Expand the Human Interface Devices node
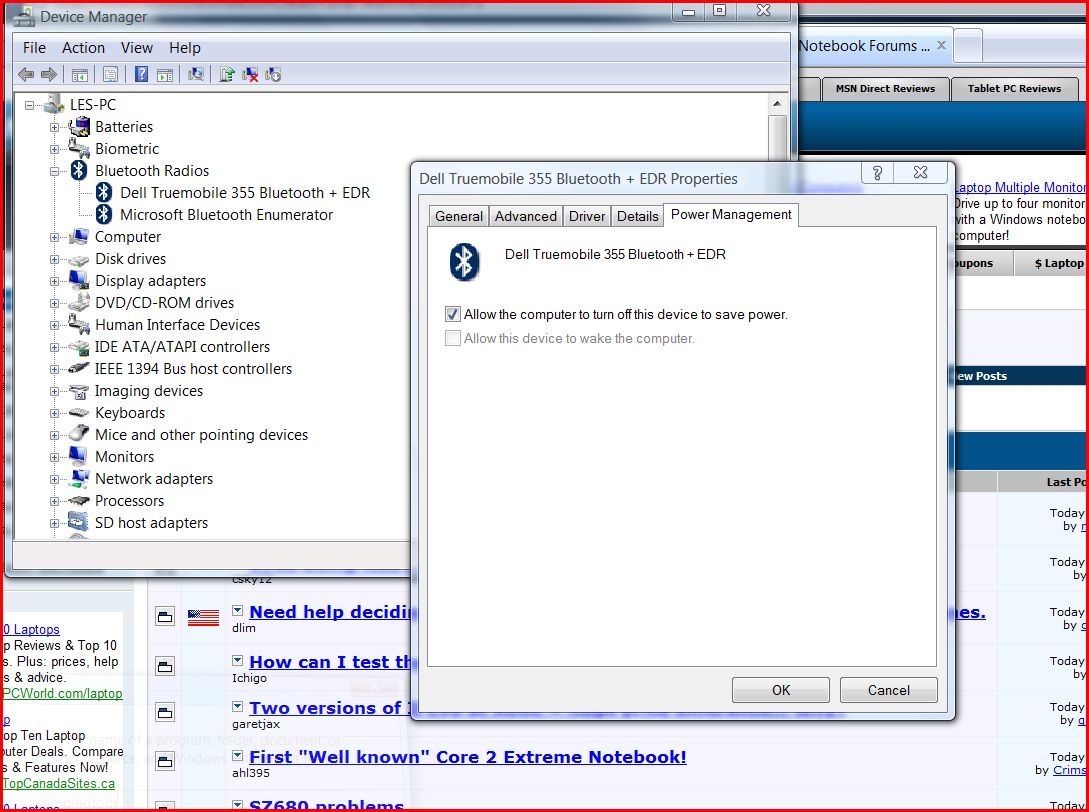This screenshot has width=1089, height=812. [54, 325]
